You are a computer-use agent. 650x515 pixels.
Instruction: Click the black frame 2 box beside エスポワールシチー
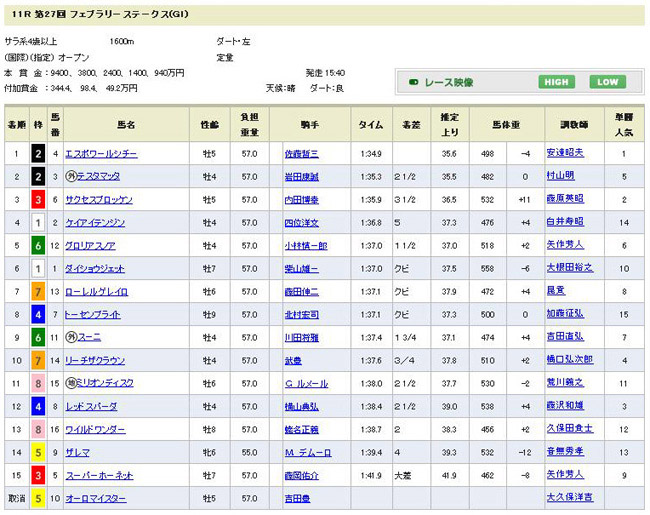click(37, 154)
